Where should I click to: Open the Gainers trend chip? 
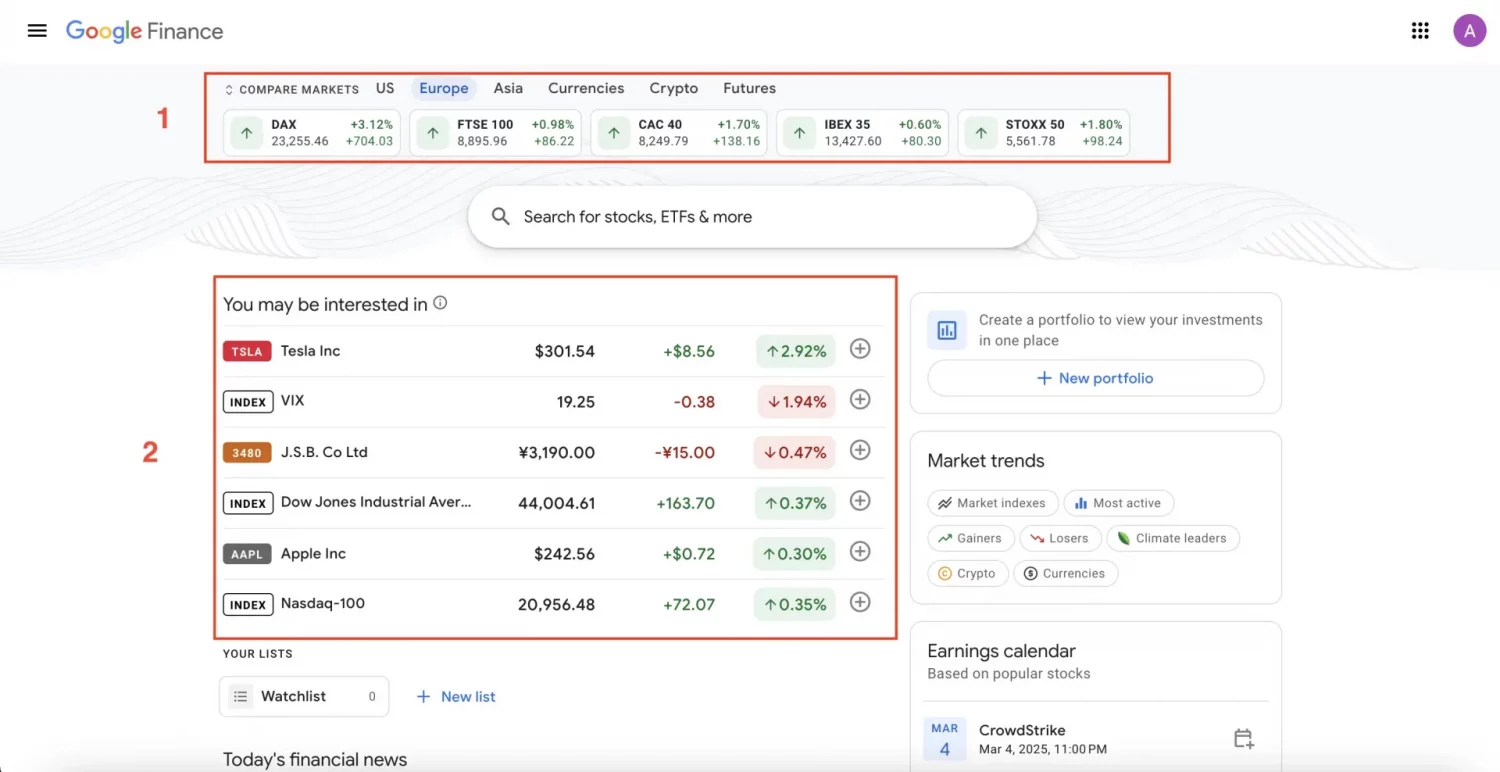[971, 538]
